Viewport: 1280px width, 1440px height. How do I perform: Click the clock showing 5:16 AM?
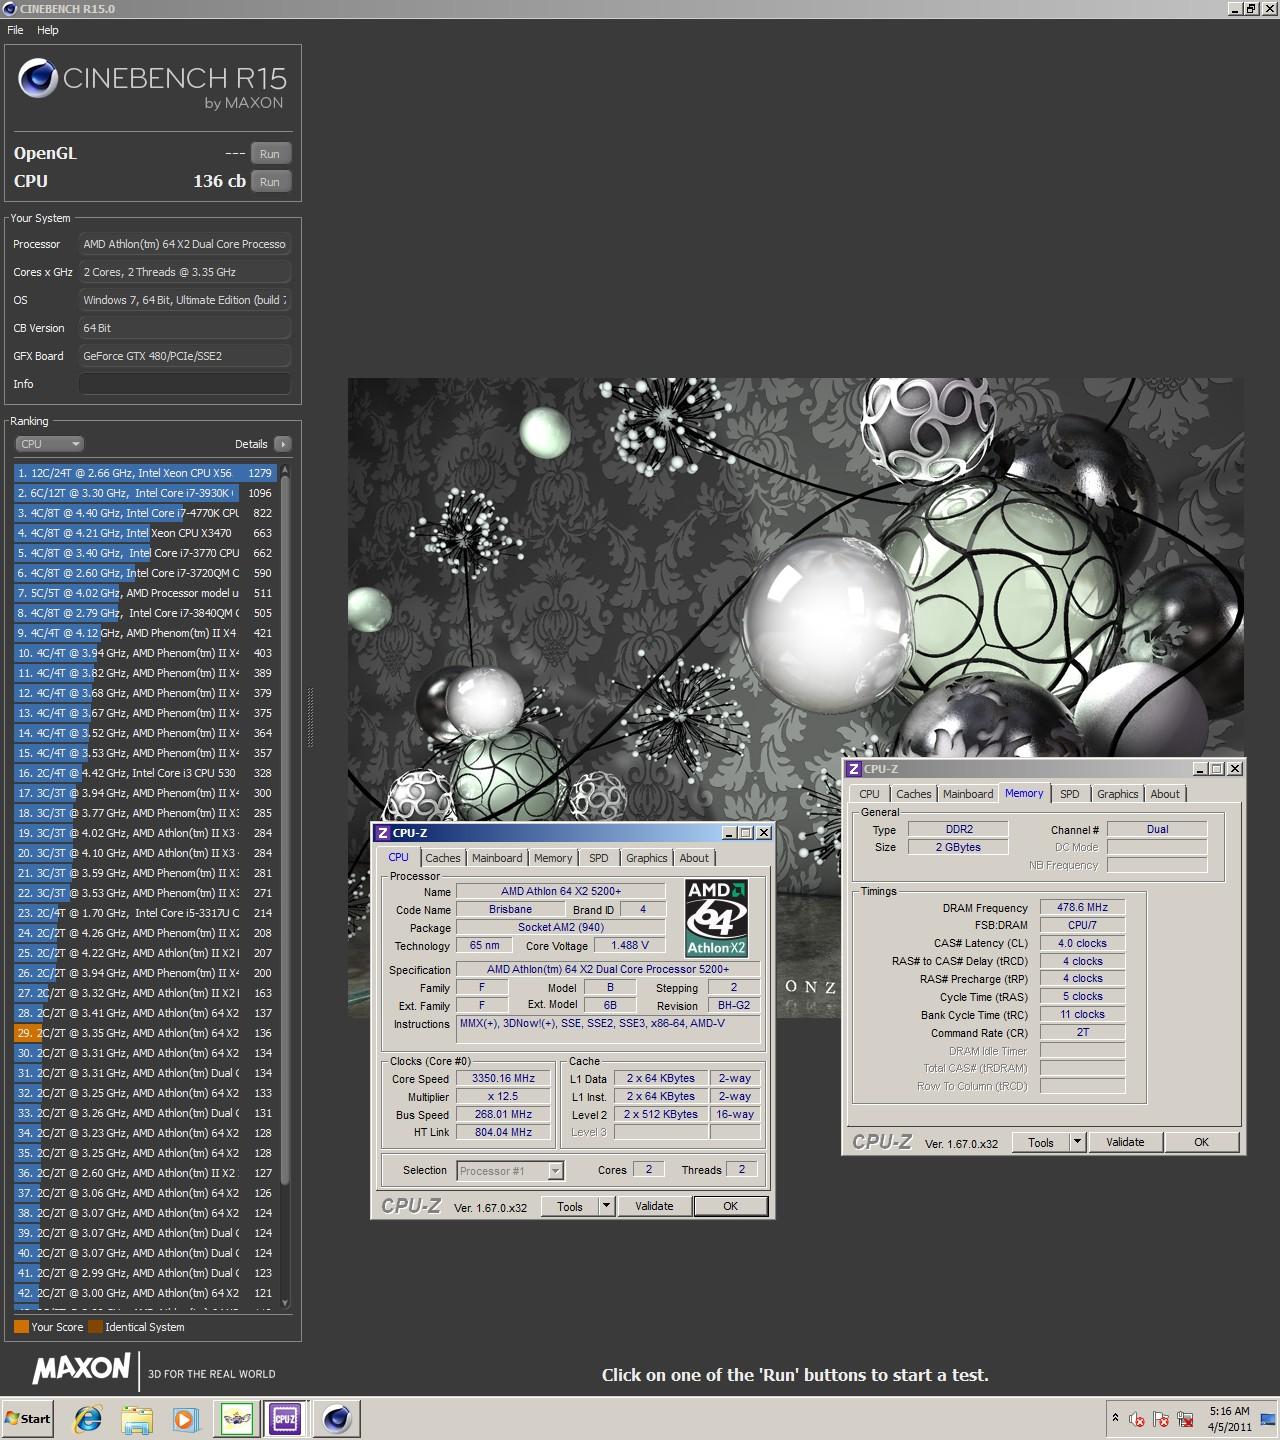point(1229,1411)
